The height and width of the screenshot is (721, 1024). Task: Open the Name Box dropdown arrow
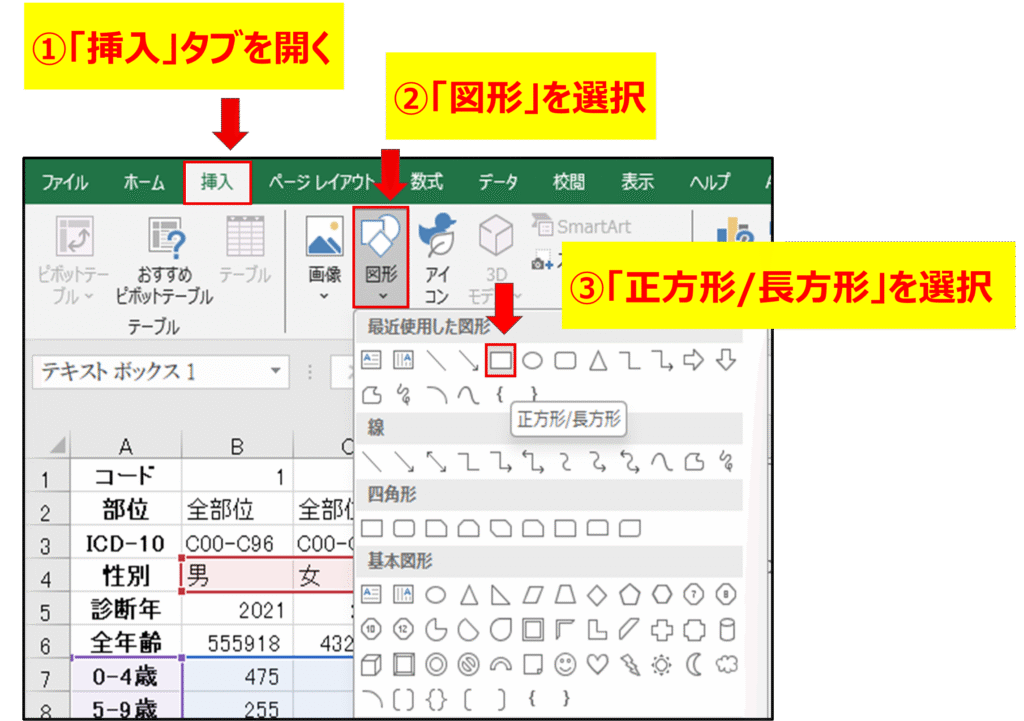(x=276, y=372)
